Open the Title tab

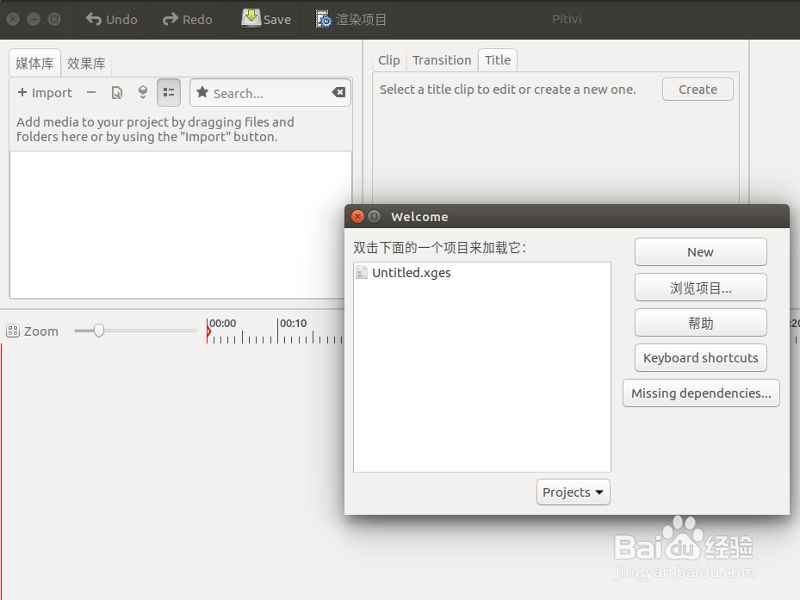[497, 60]
